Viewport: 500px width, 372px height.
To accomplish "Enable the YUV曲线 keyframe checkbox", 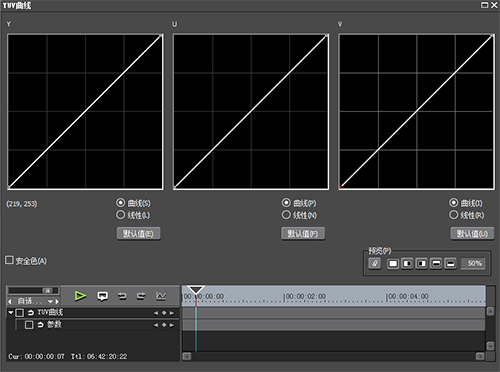I will point(20,313).
